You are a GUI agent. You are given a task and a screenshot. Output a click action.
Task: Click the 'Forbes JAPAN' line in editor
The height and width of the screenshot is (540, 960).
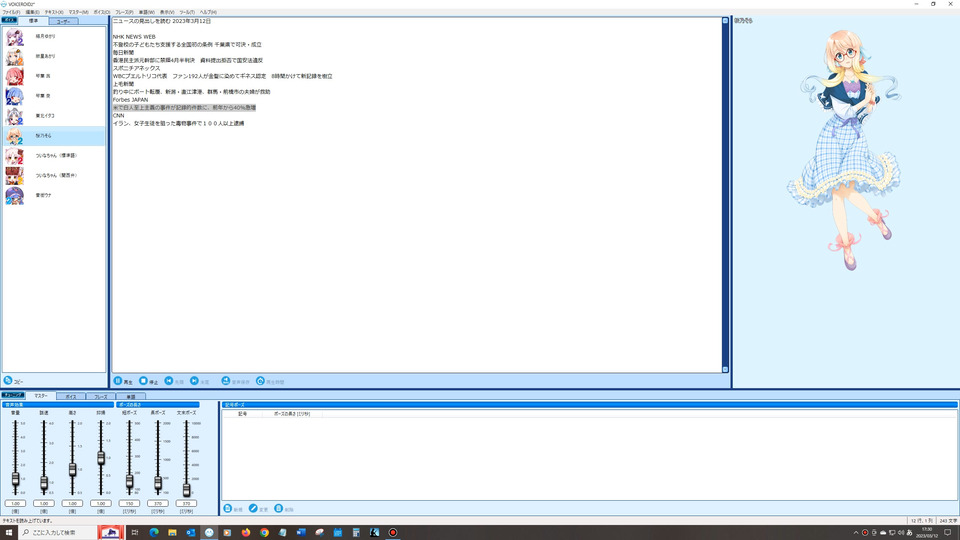click(130, 100)
